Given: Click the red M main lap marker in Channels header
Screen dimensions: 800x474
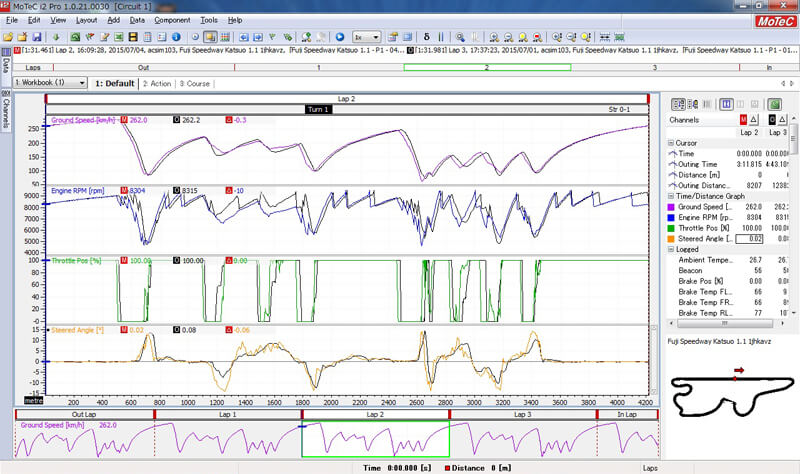Looking at the screenshot, I should click(743, 119).
